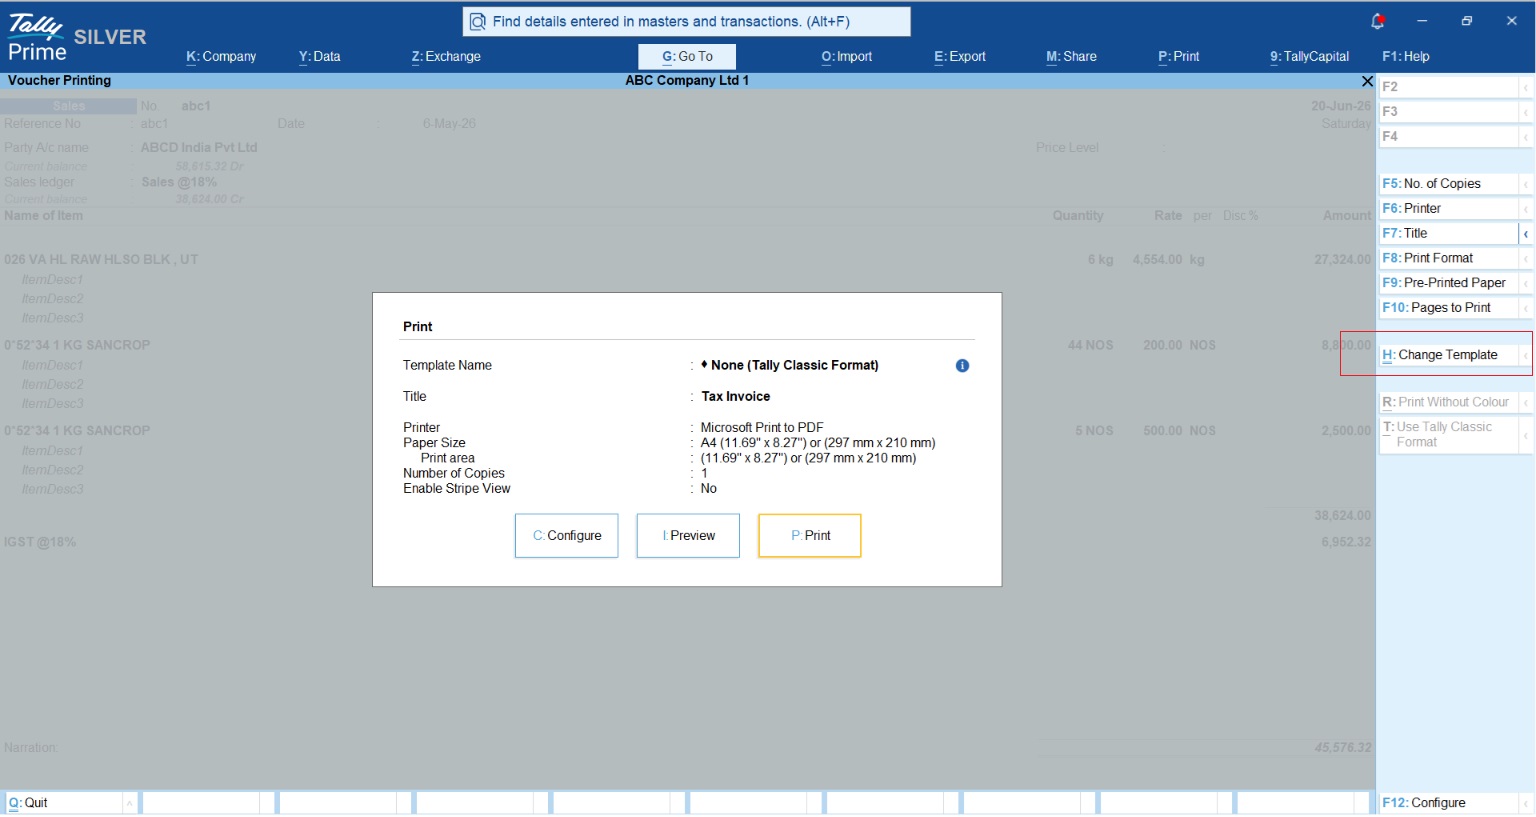The height and width of the screenshot is (817, 1536).
Task: Restore the application window
Action: 1467,21
